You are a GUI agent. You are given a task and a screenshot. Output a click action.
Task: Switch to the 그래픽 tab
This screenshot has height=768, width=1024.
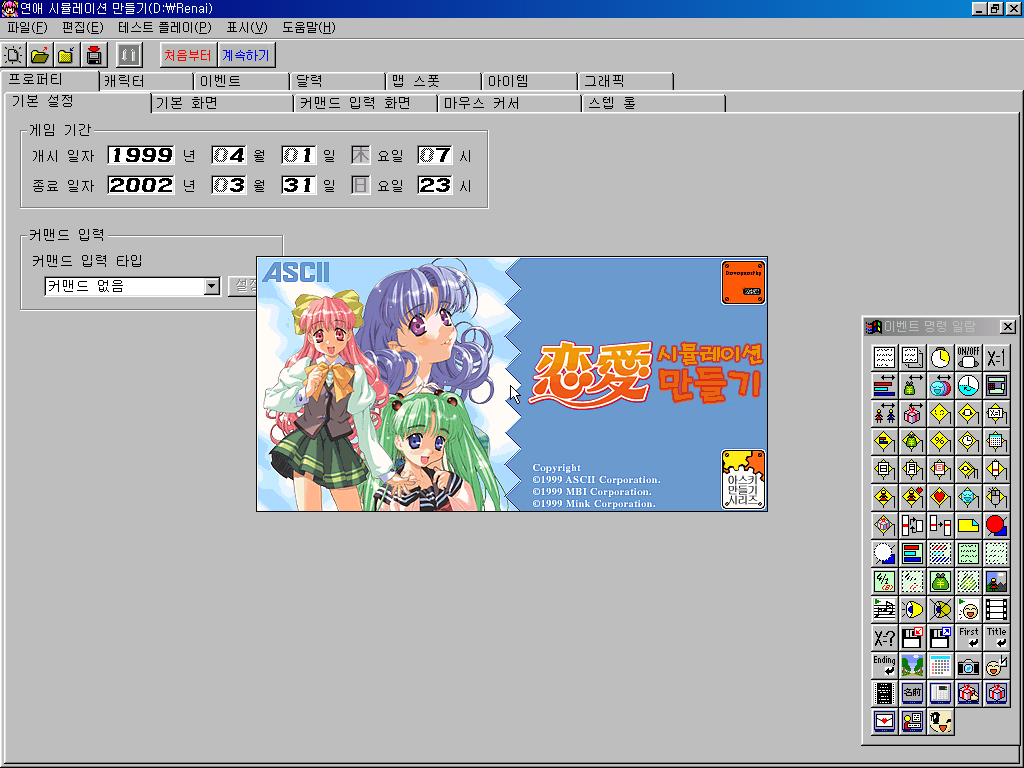pyautogui.click(x=626, y=81)
